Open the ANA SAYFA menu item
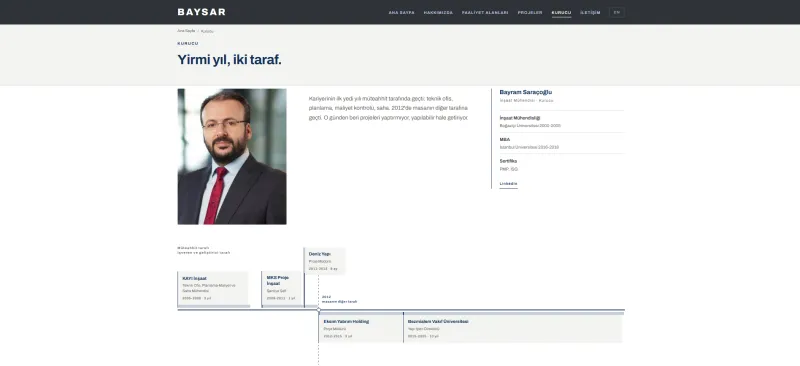This screenshot has height=366, width=800. (402, 12)
